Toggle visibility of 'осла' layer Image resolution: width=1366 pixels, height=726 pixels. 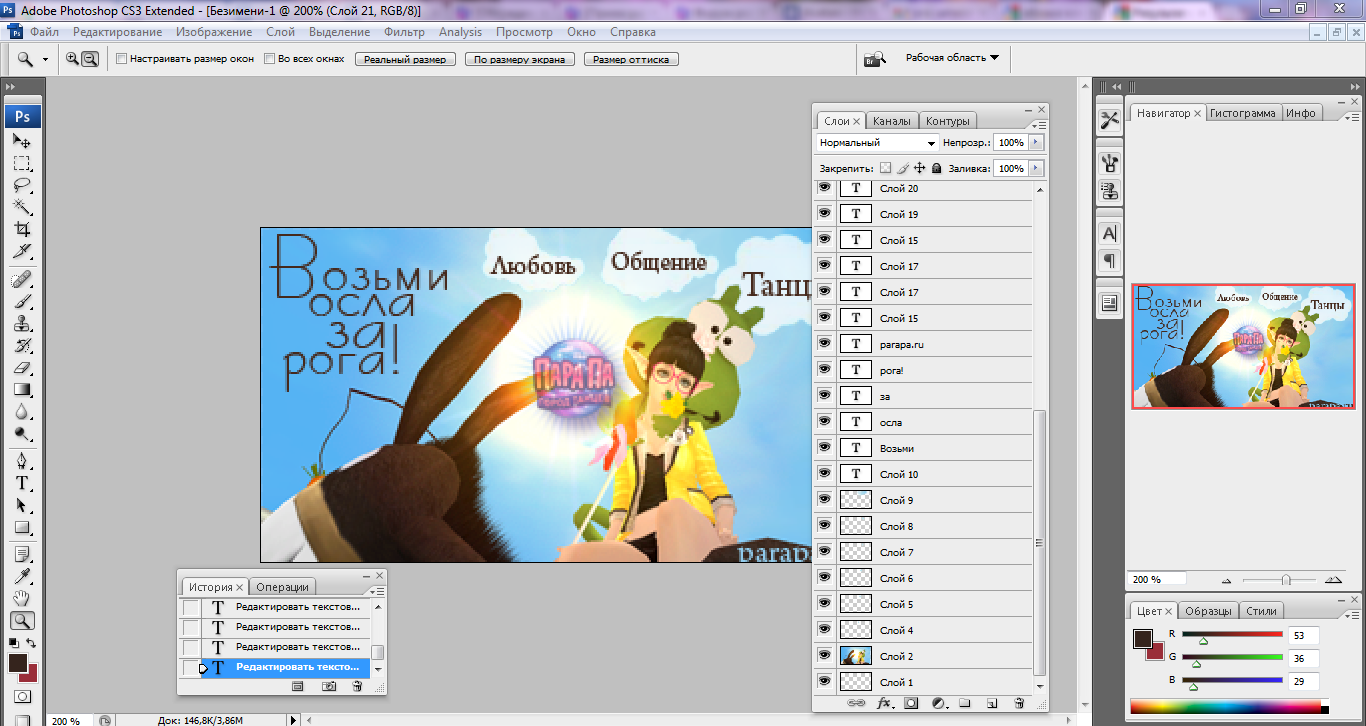tap(824, 422)
